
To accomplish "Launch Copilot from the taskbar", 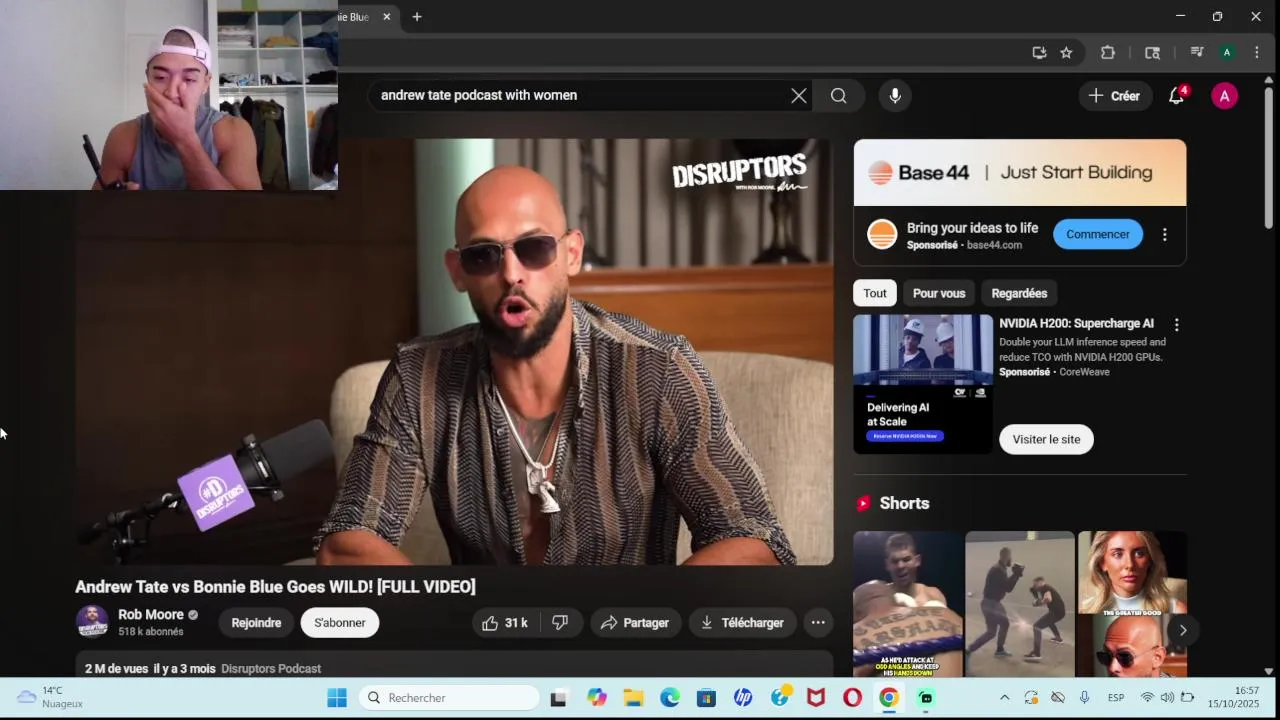I will click(x=597, y=698).
